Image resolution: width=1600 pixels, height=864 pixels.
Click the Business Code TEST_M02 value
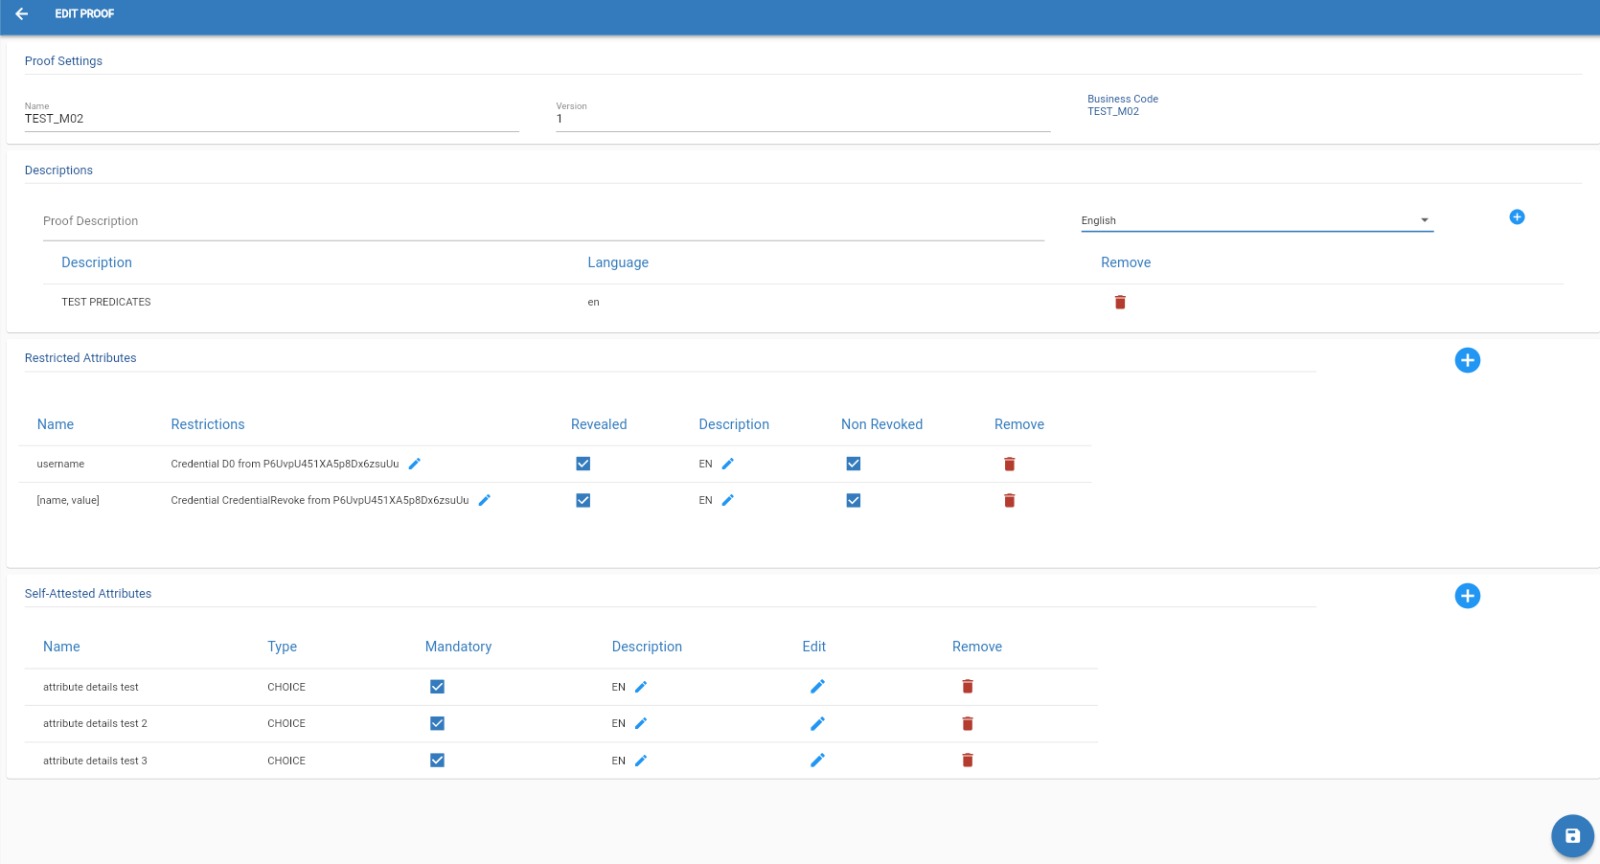pyautogui.click(x=1113, y=112)
